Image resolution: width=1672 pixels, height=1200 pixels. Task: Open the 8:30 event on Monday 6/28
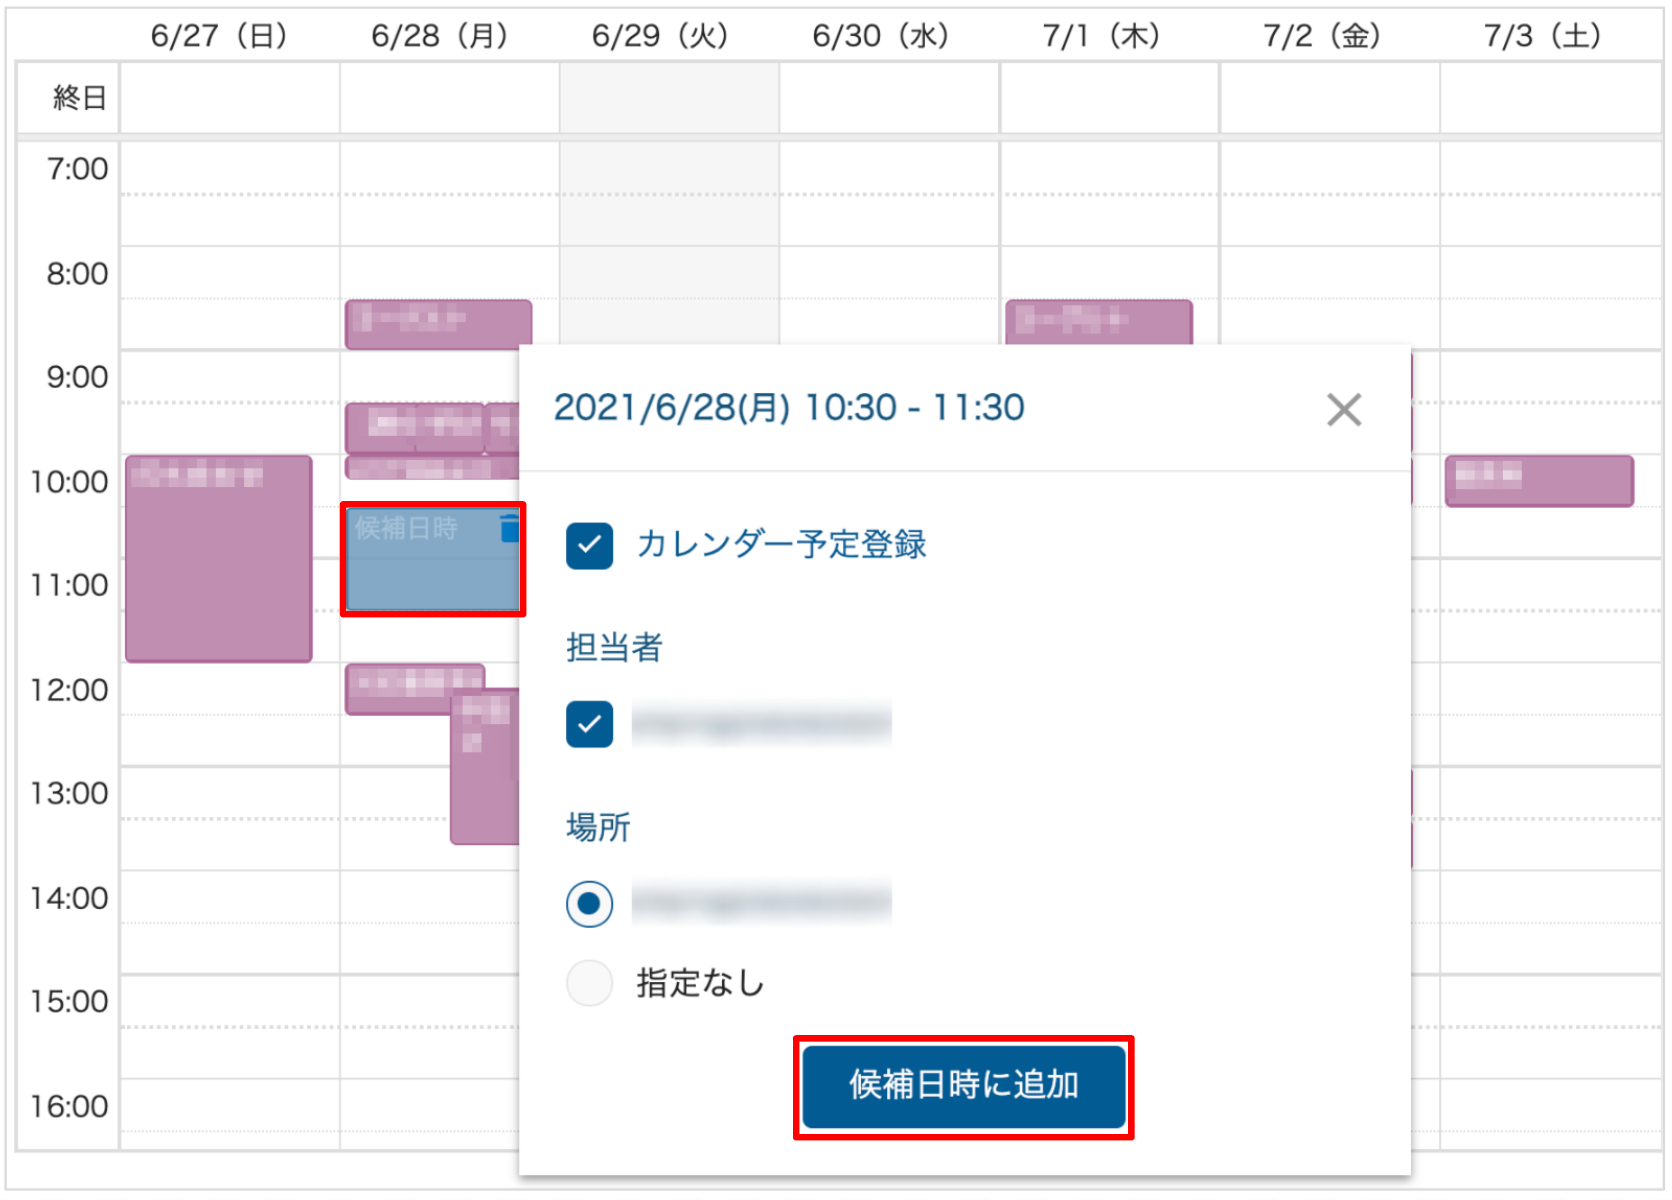point(438,324)
